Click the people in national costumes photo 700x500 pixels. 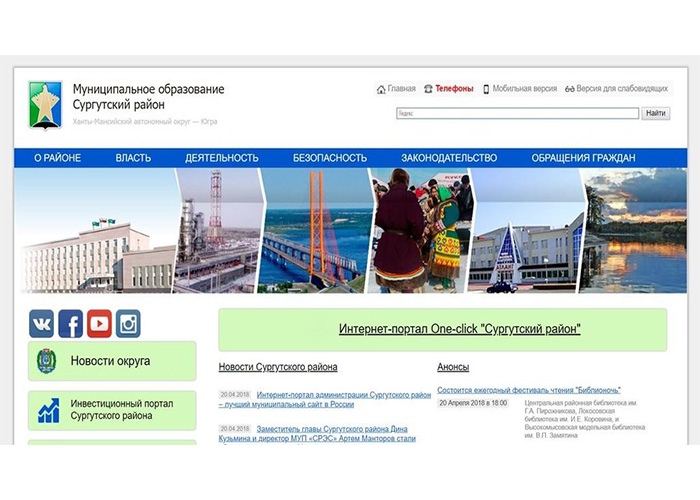(x=421, y=231)
